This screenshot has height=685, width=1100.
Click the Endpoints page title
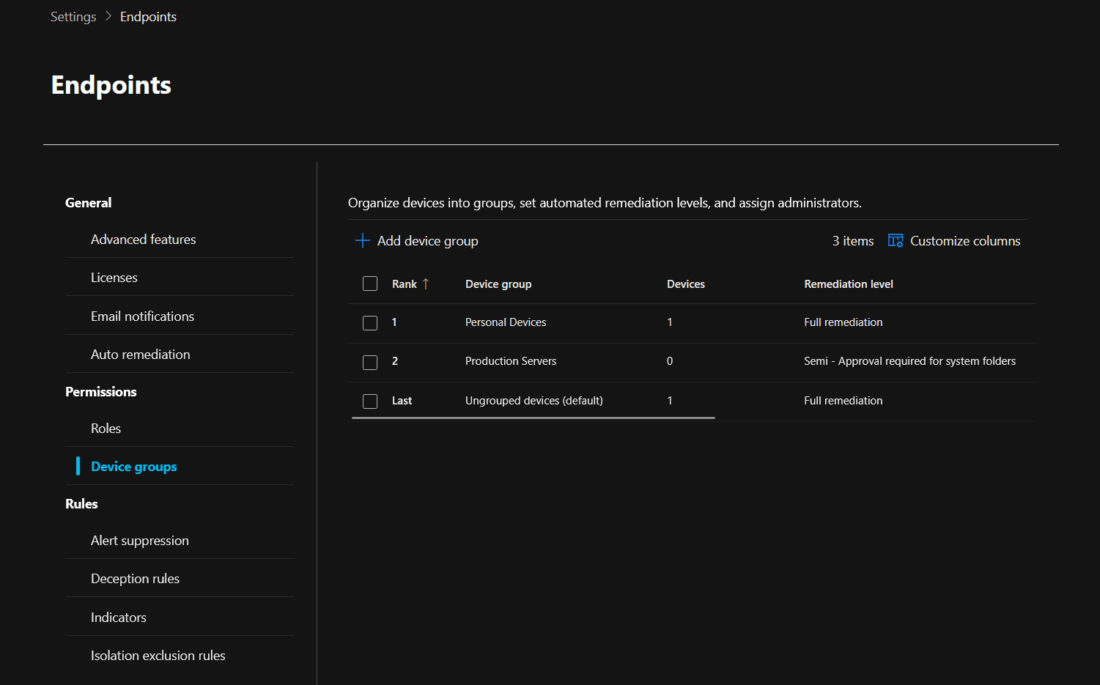111,84
